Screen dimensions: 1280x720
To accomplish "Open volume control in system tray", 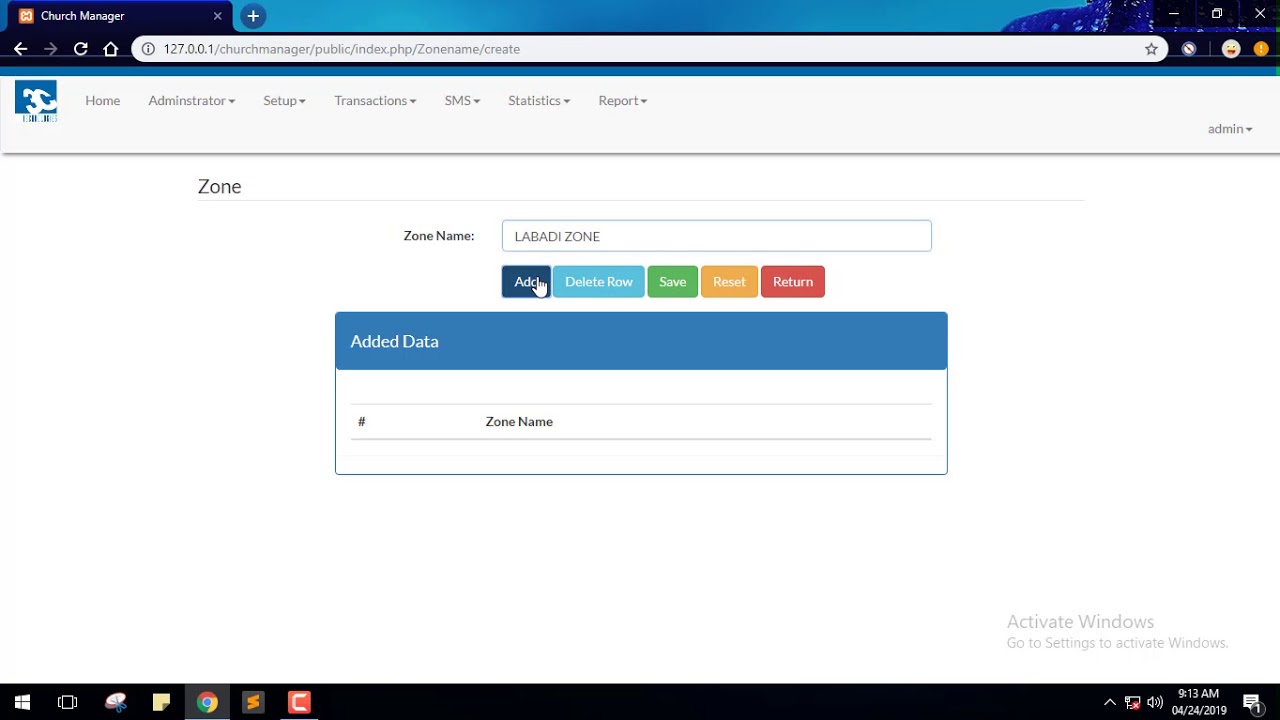I will click(x=1155, y=702).
